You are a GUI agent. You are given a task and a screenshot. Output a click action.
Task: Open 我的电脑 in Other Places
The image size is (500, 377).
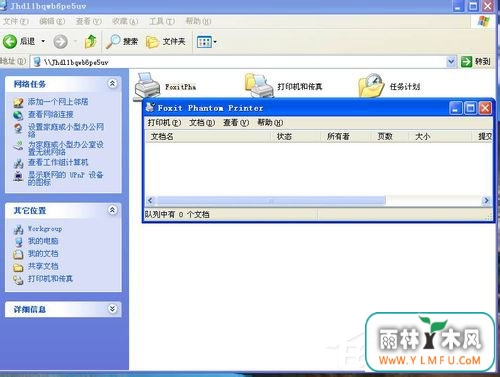click(x=43, y=241)
